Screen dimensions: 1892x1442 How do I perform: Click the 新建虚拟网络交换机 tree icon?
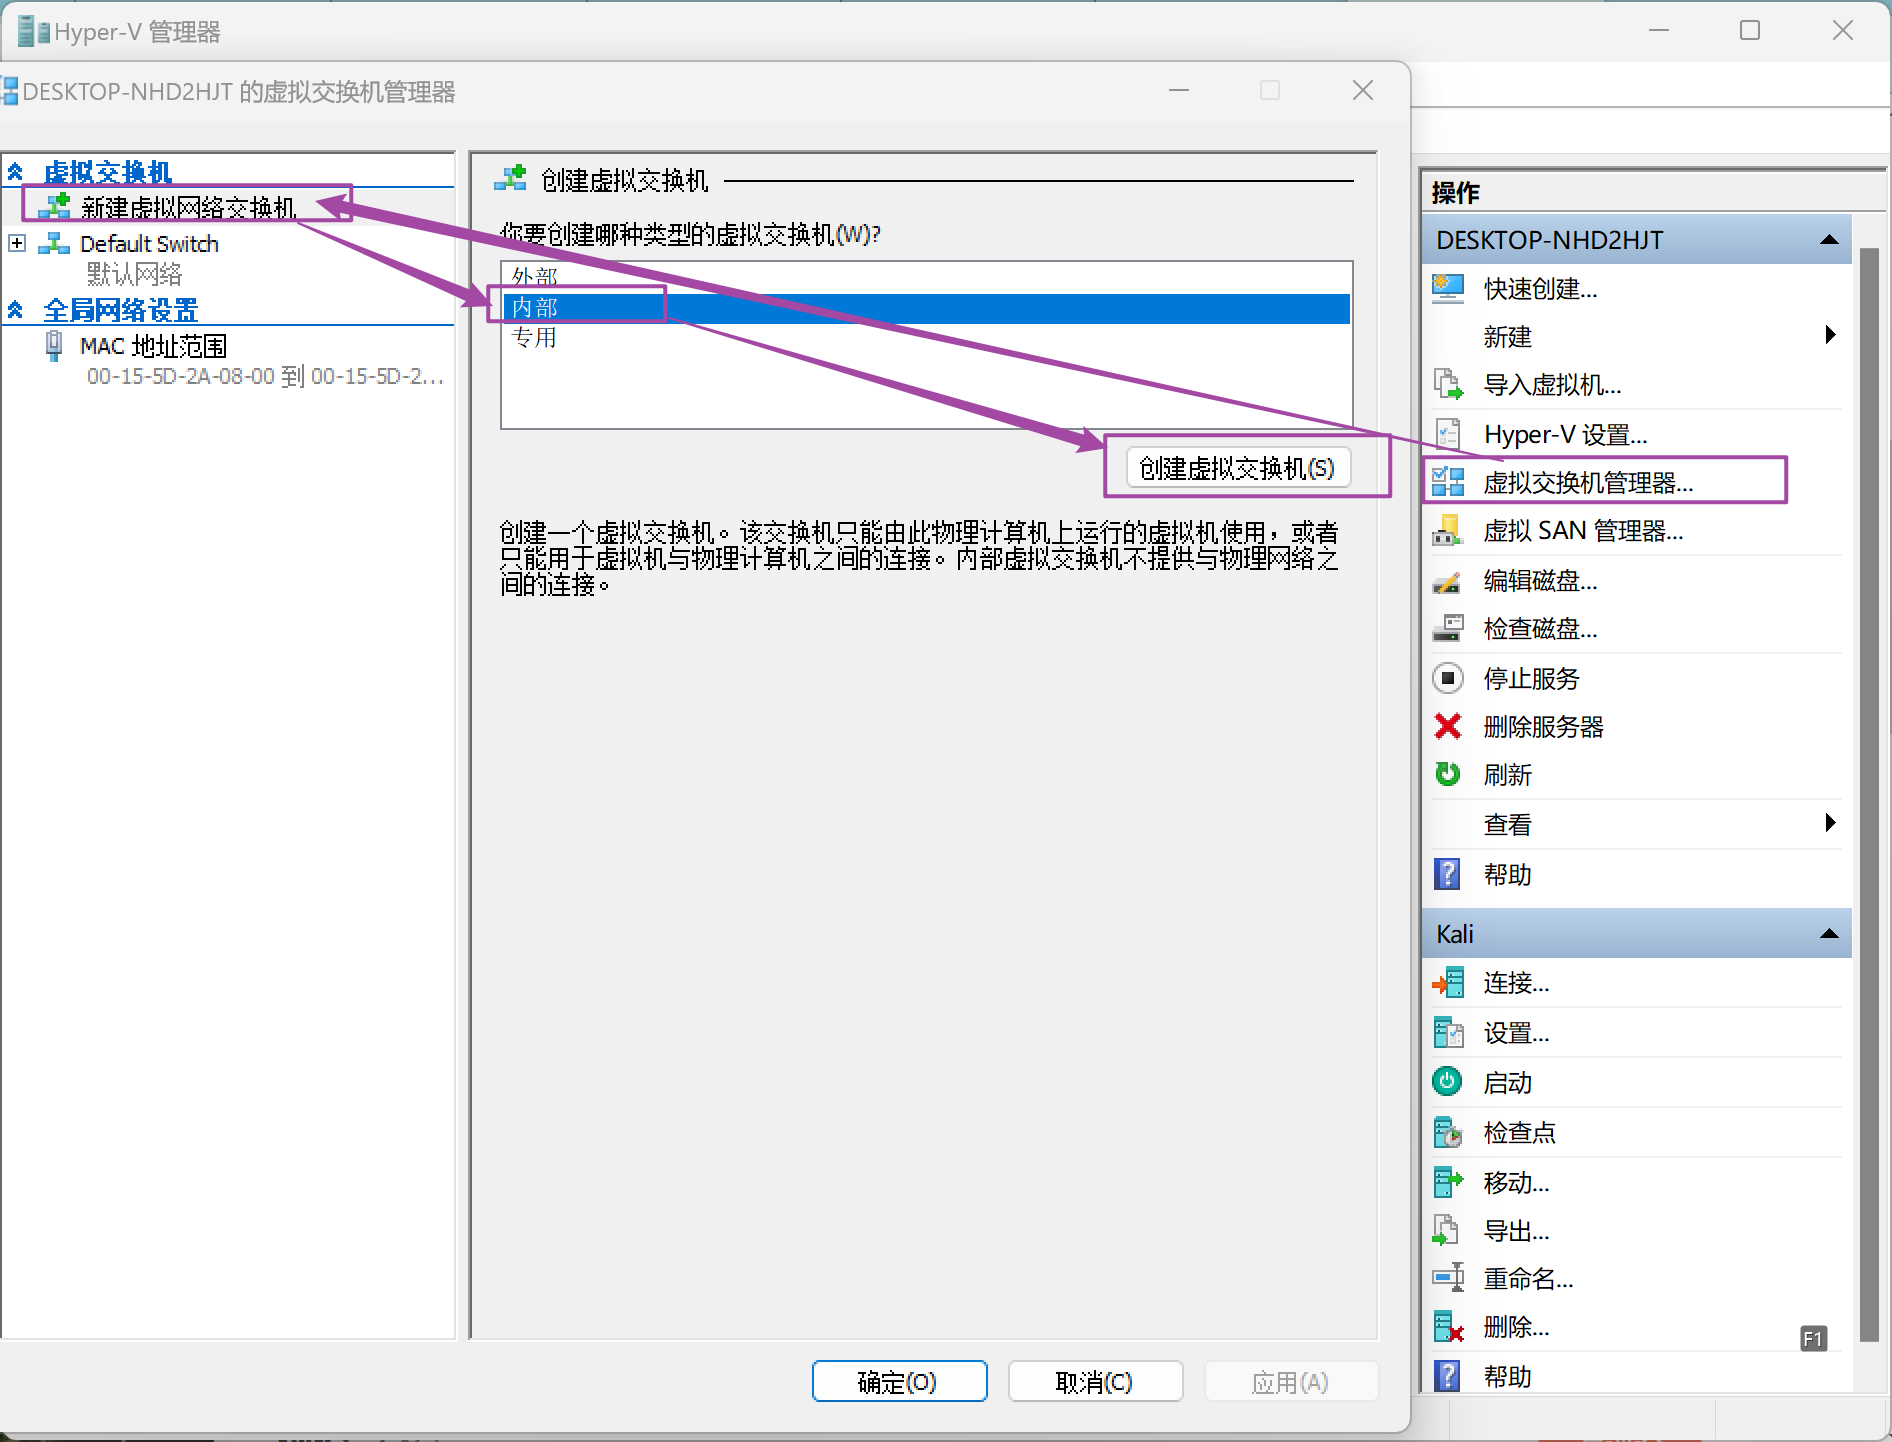pos(54,206)
